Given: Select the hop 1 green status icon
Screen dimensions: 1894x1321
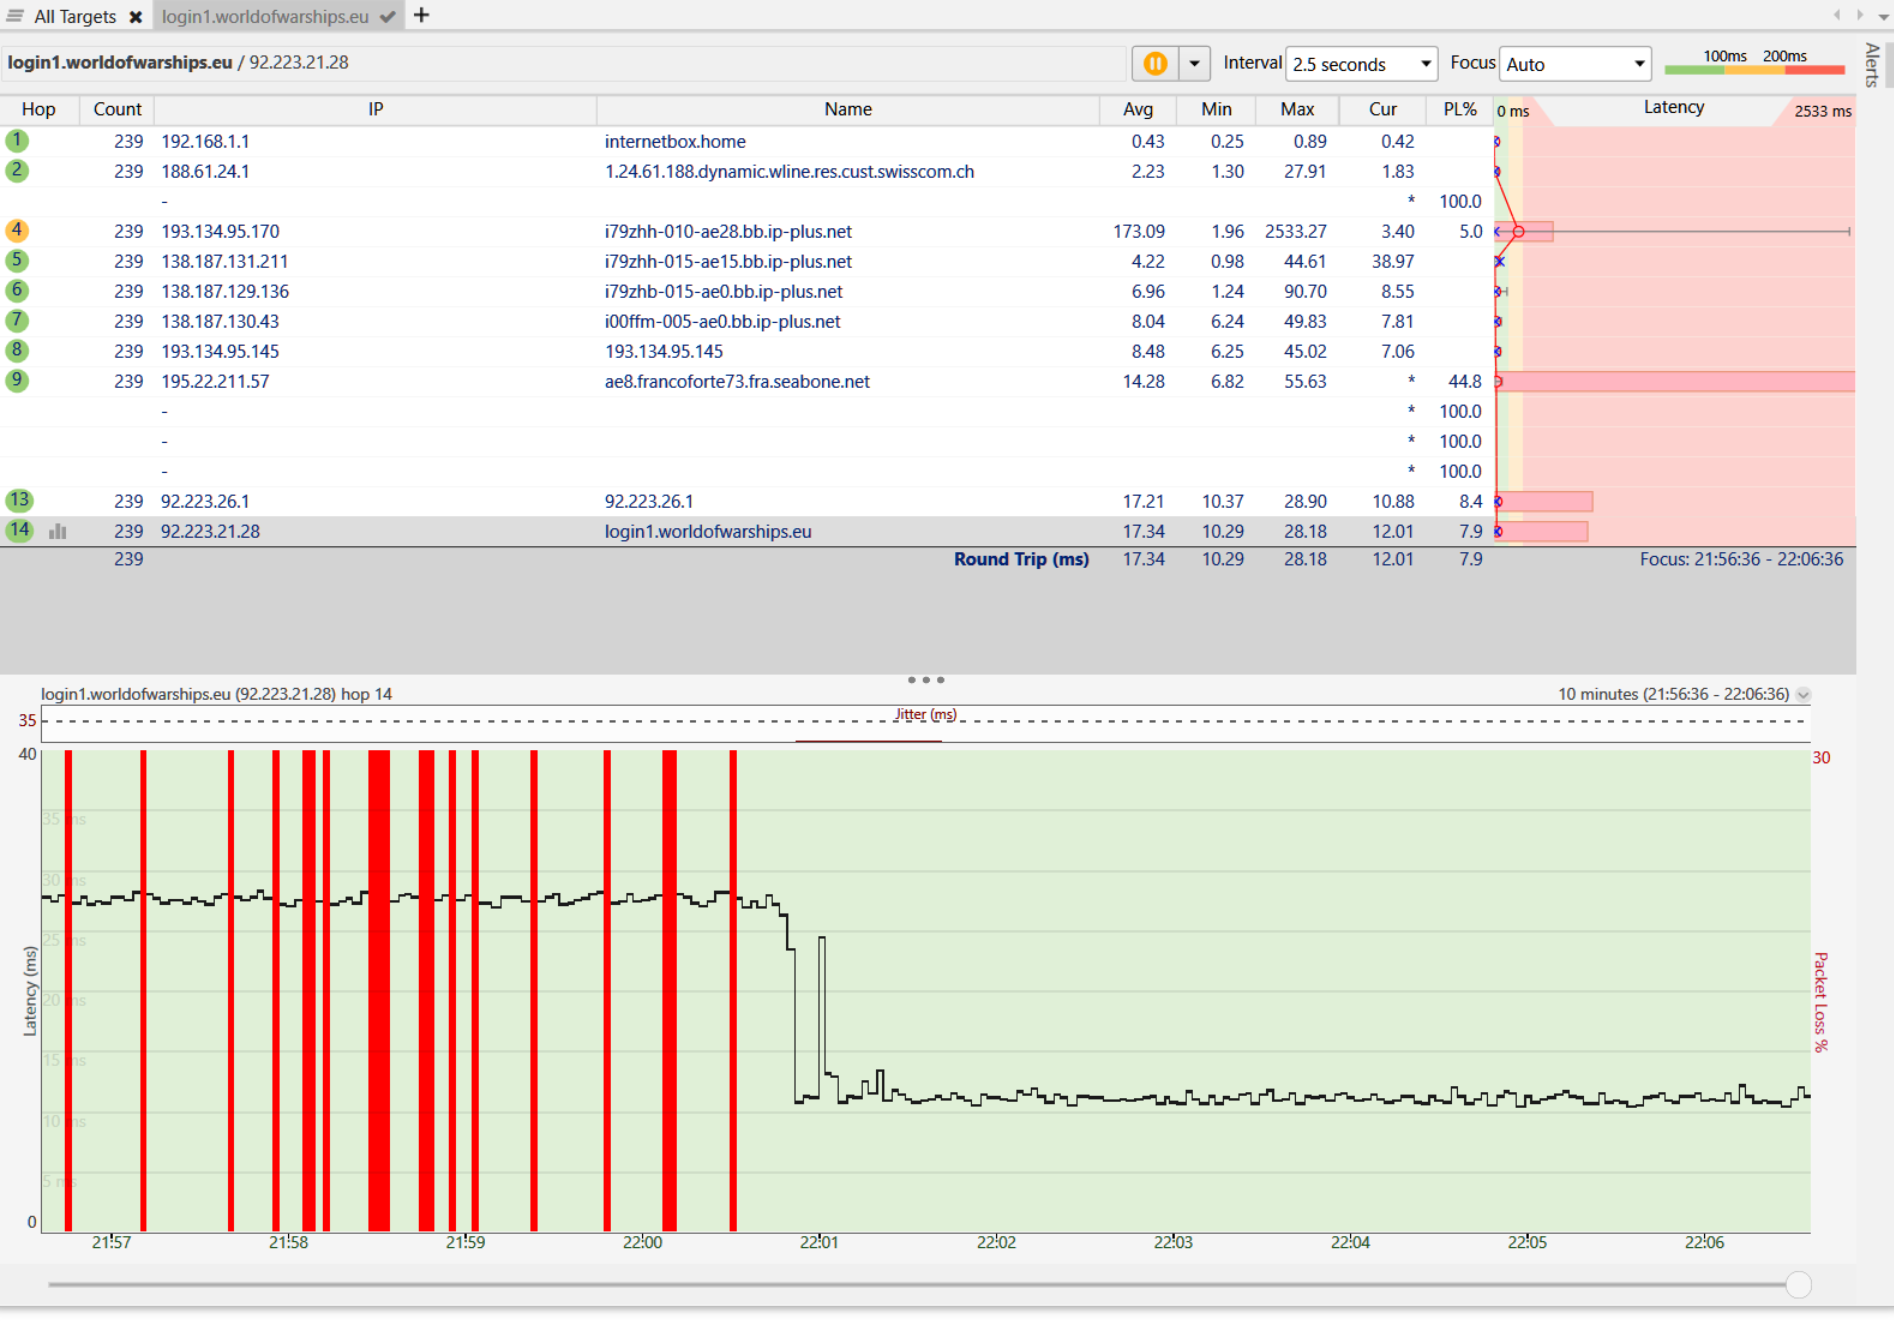Looking at the screenshot, I should pos(17,141).
